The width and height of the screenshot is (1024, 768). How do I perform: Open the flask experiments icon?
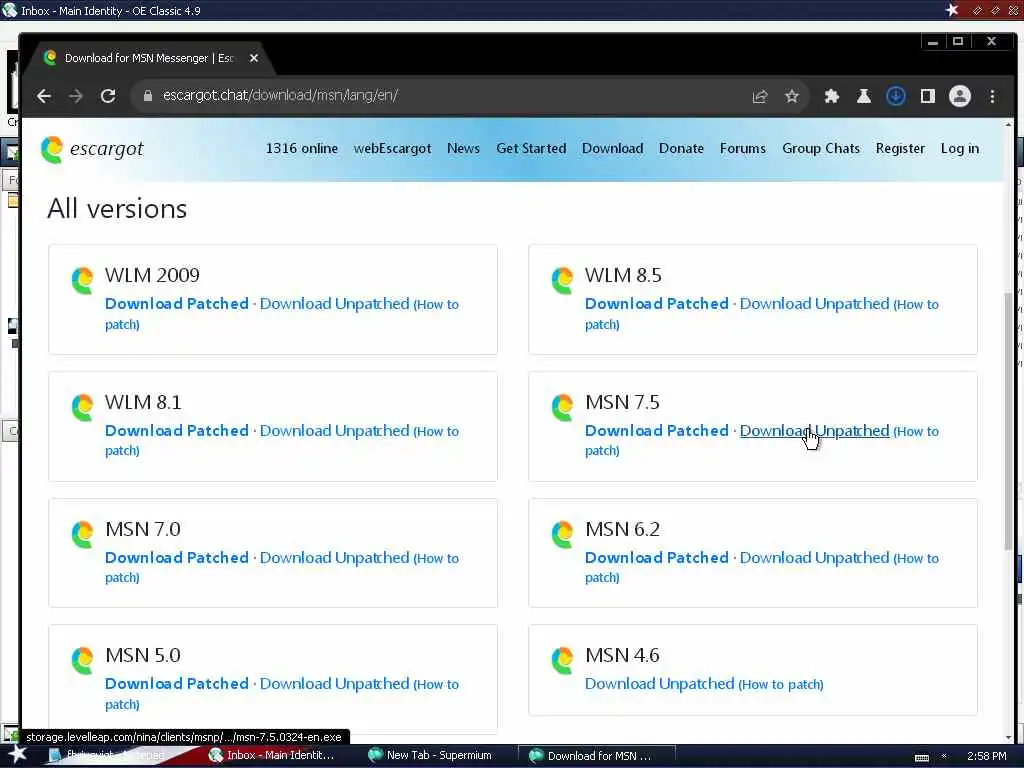pyautogui.click(x=863, y=97)
